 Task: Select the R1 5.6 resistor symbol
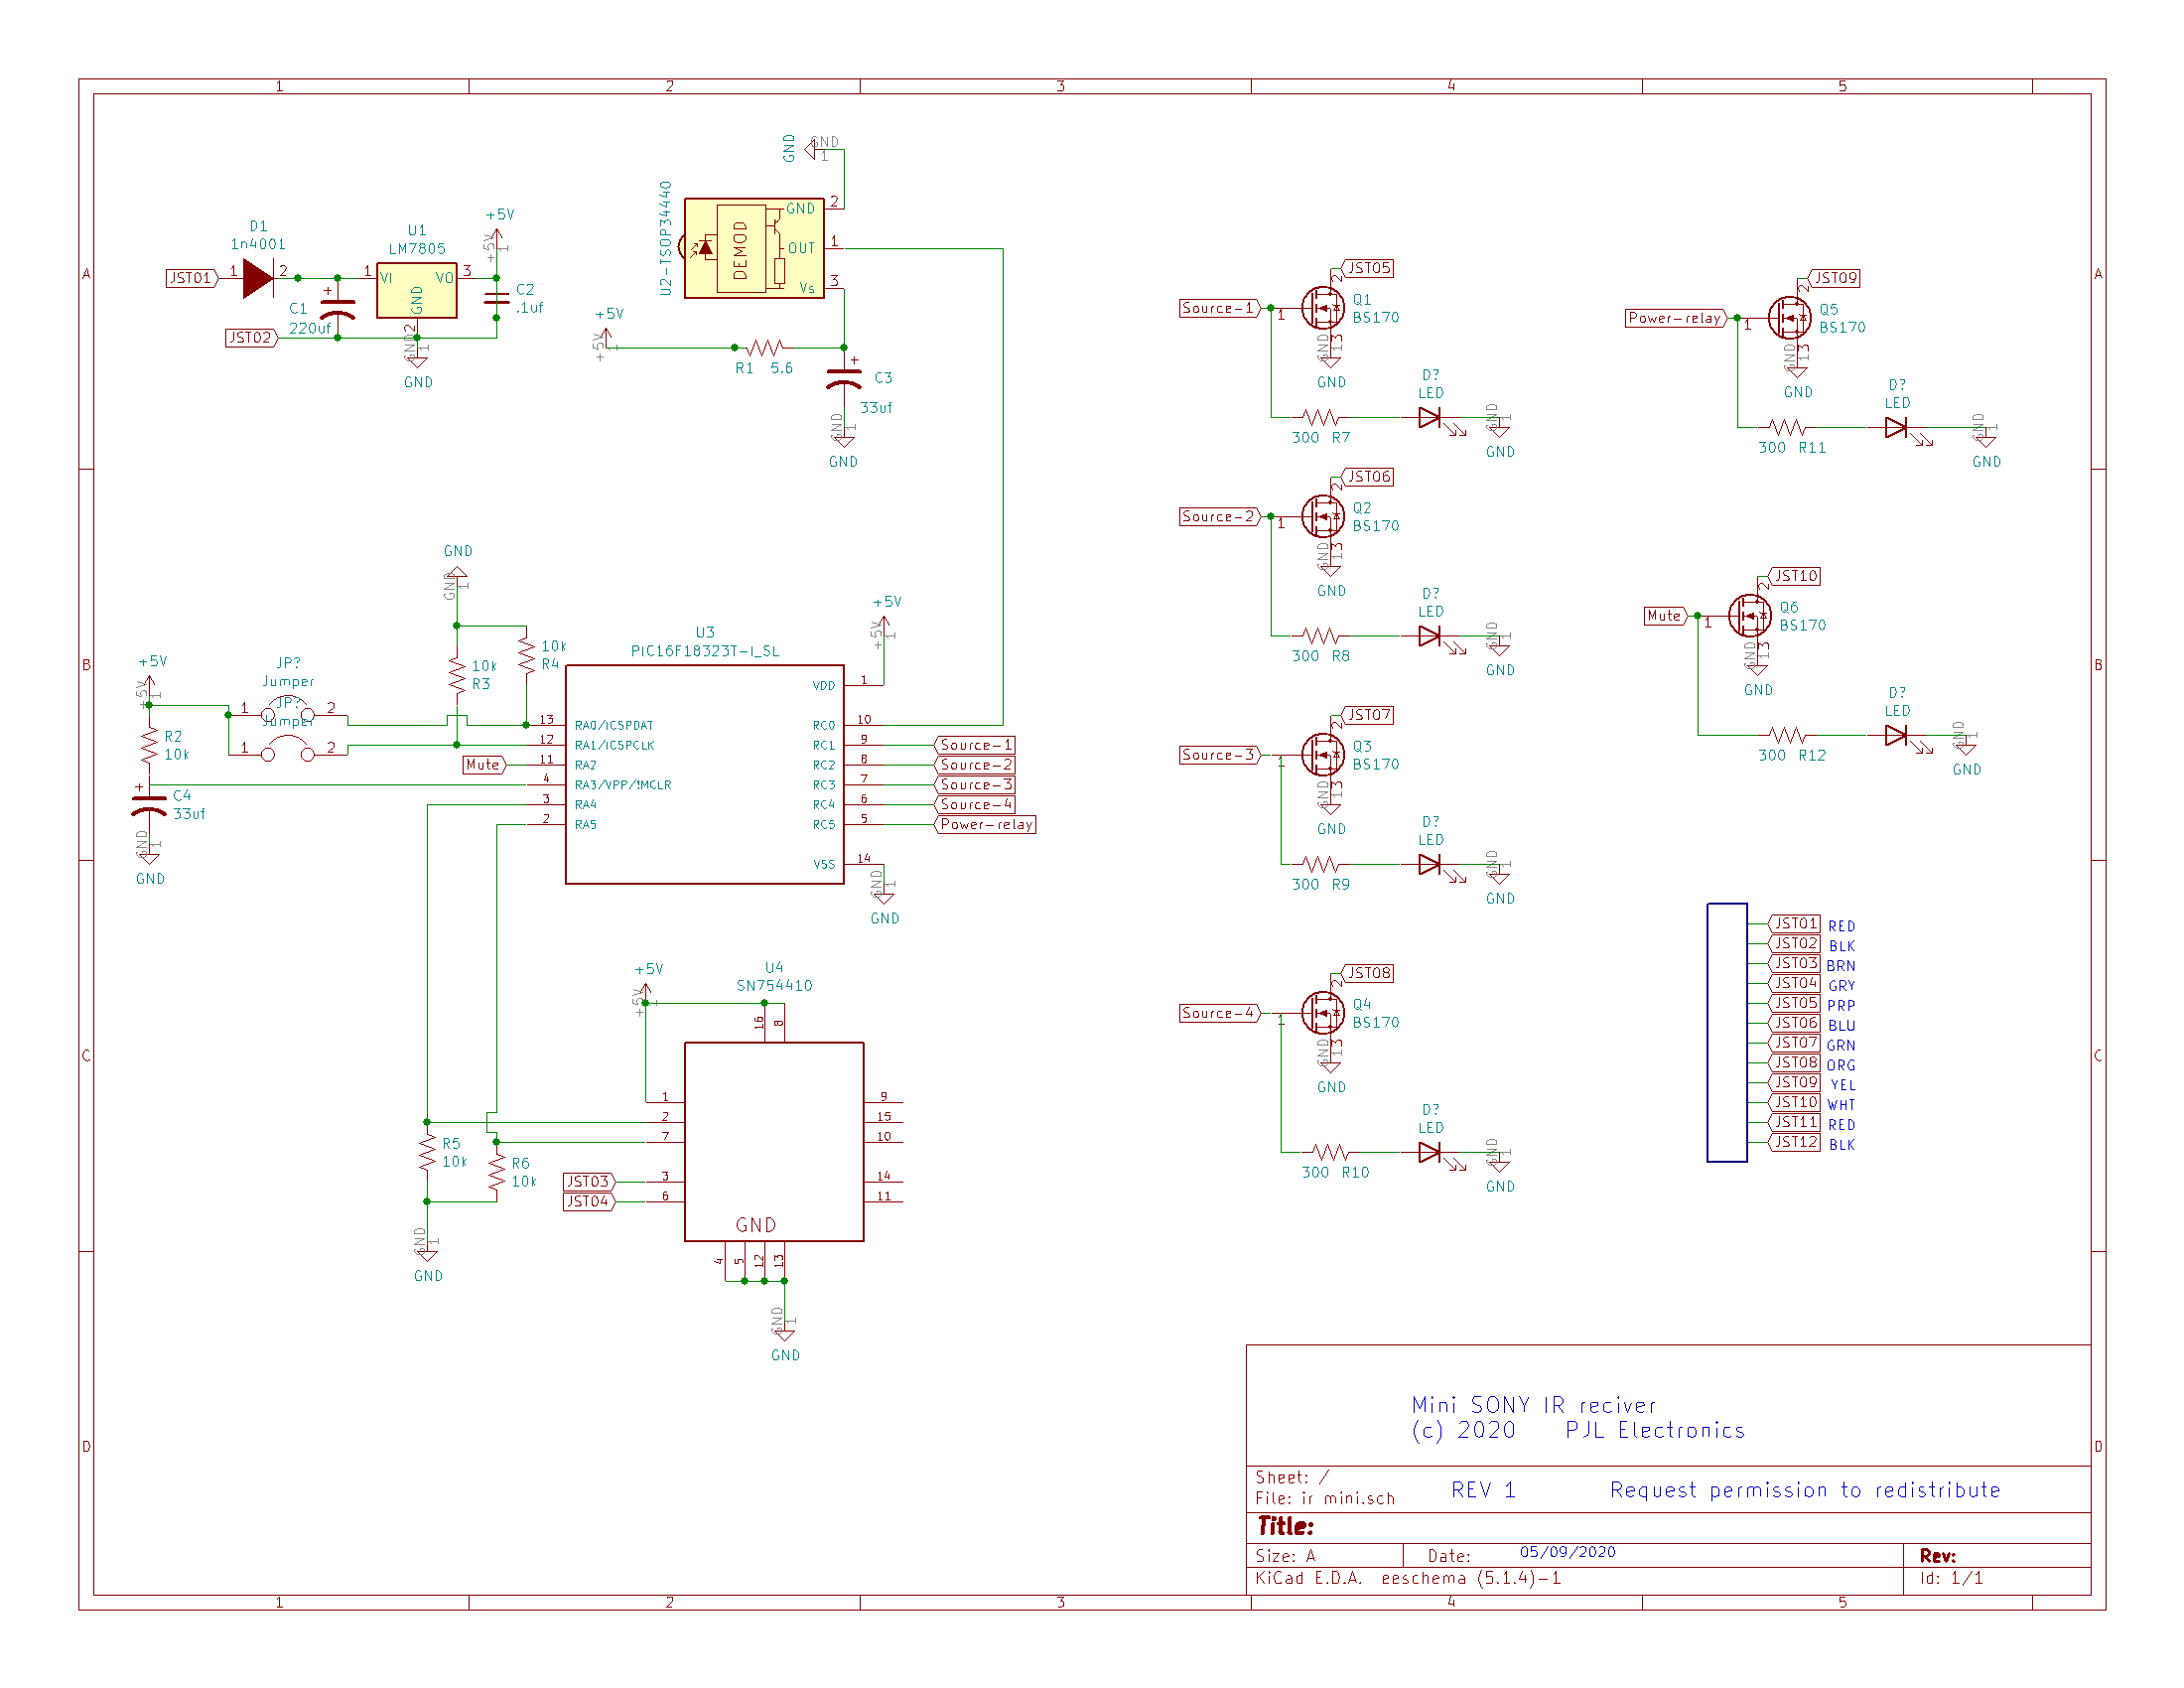click(x=764, y=348)
